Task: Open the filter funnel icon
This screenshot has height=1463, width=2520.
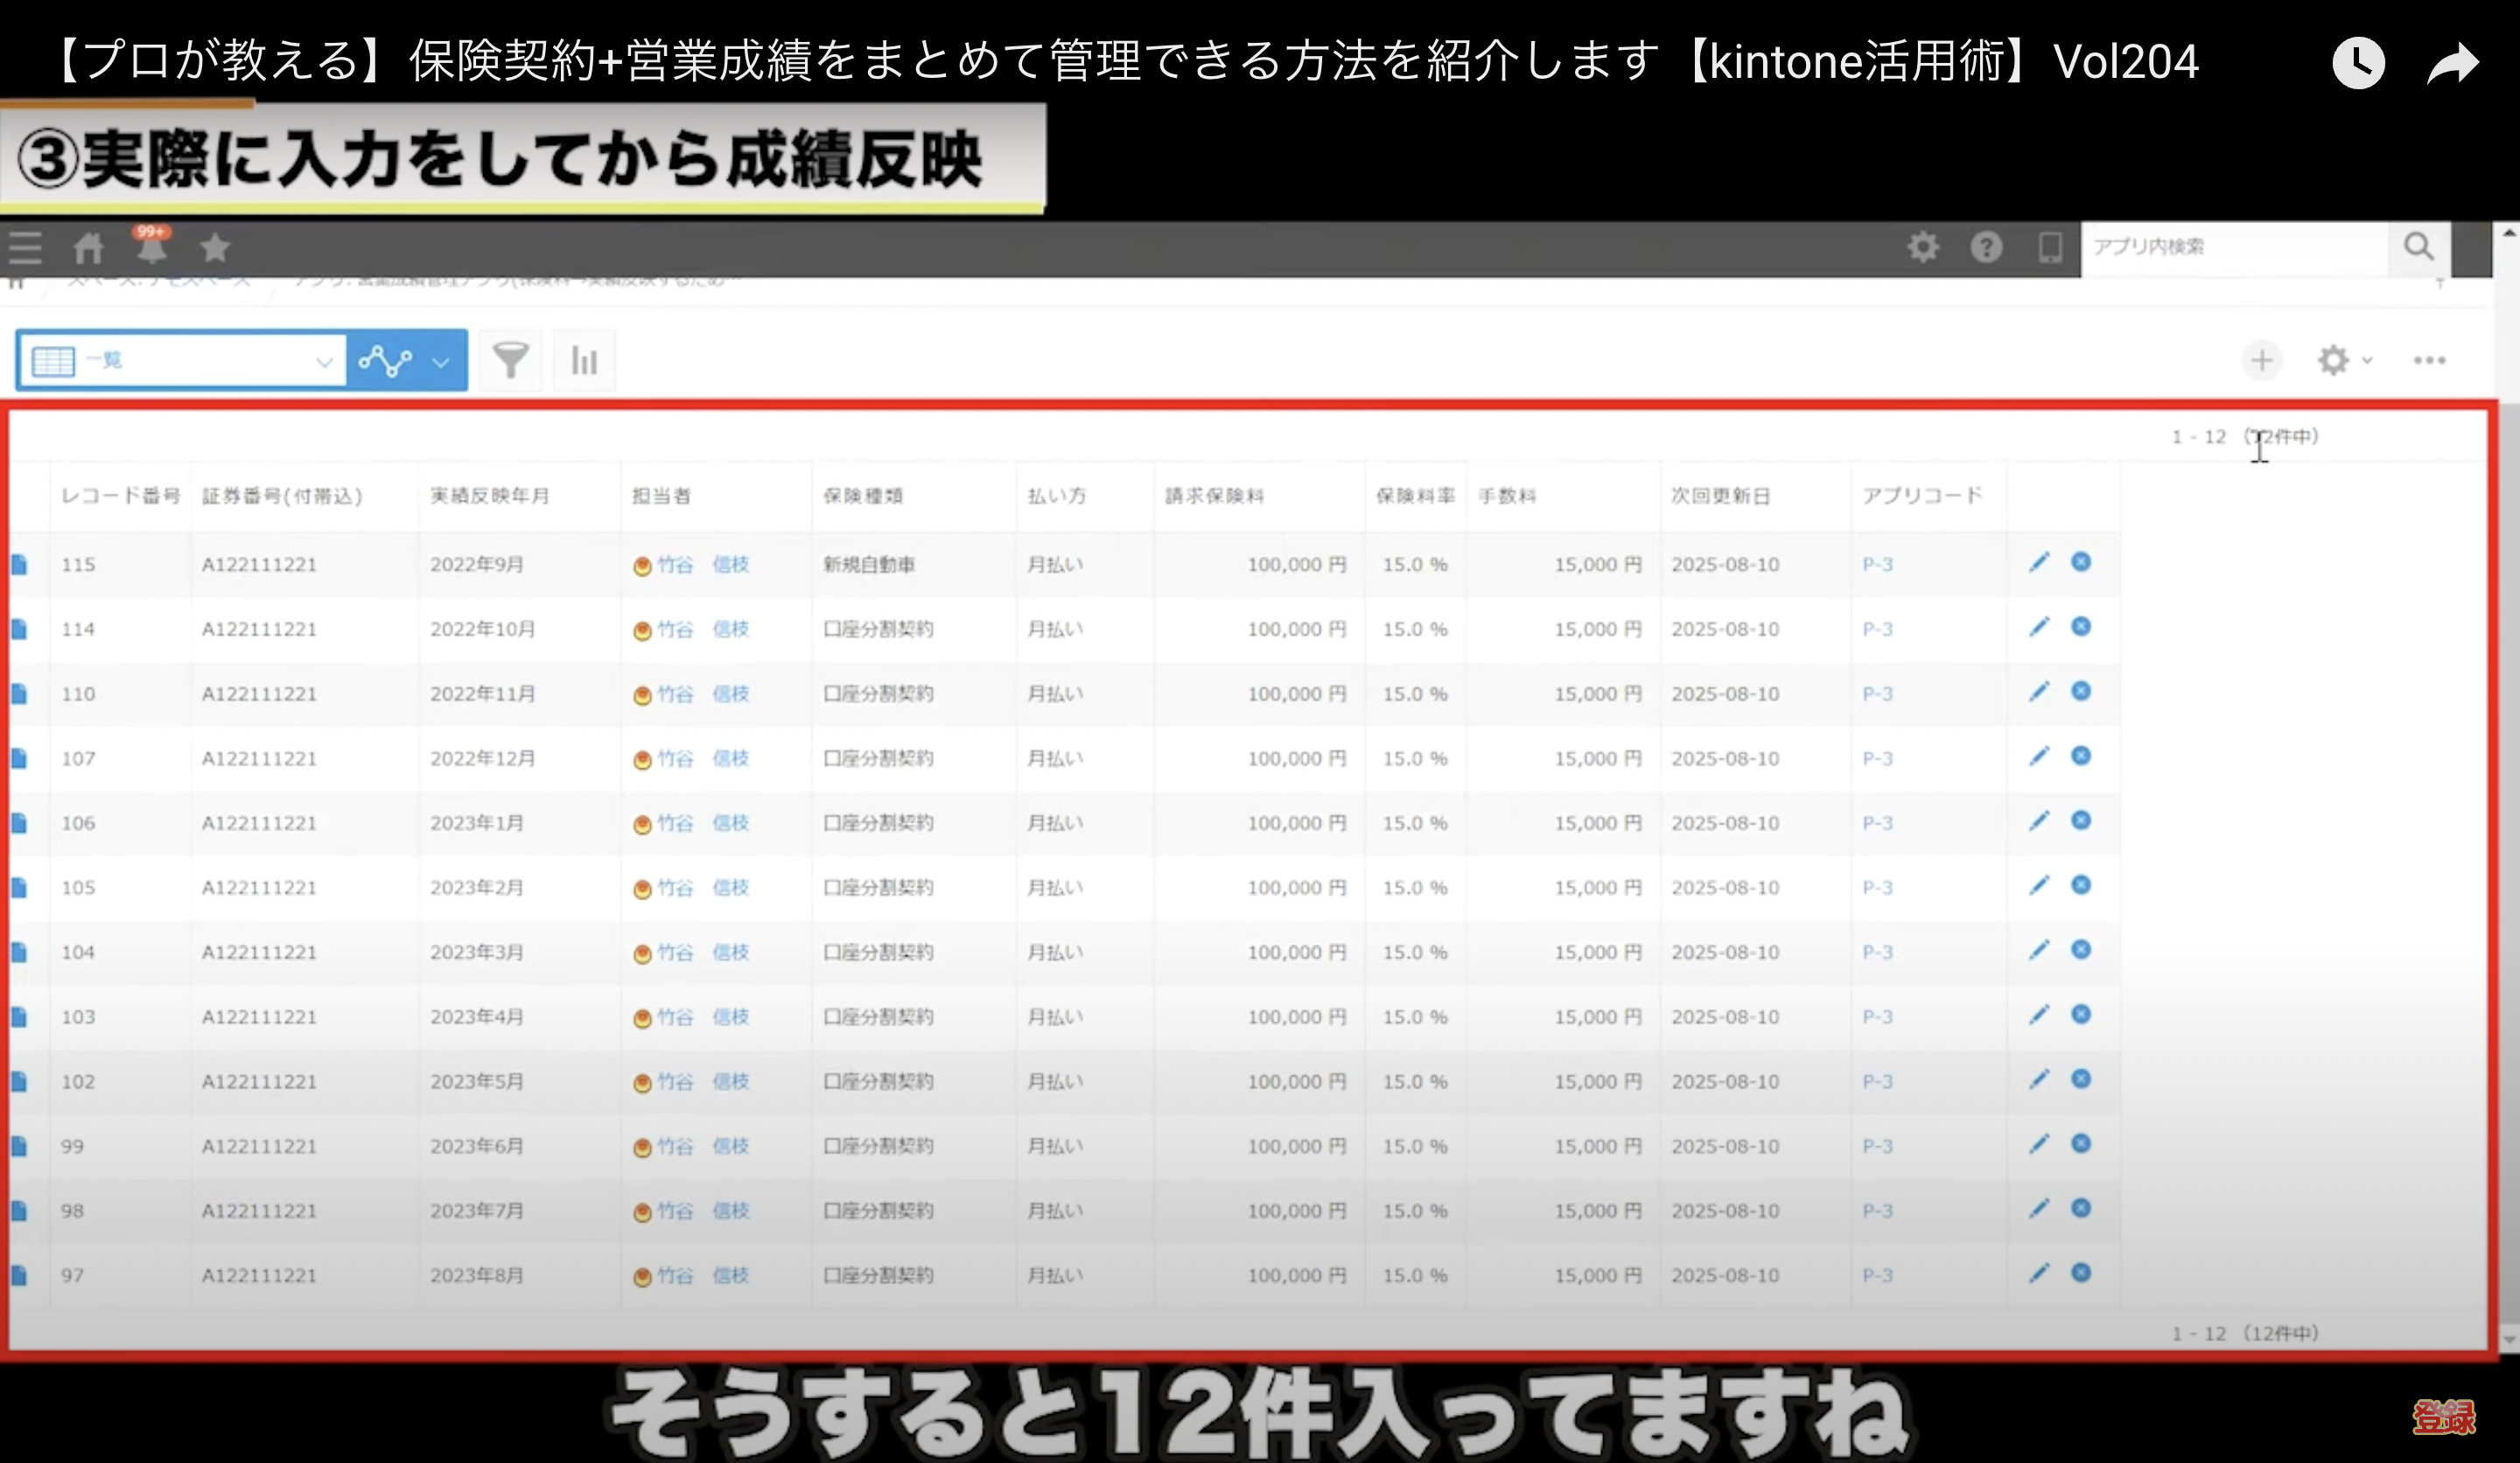Action: 510,360
